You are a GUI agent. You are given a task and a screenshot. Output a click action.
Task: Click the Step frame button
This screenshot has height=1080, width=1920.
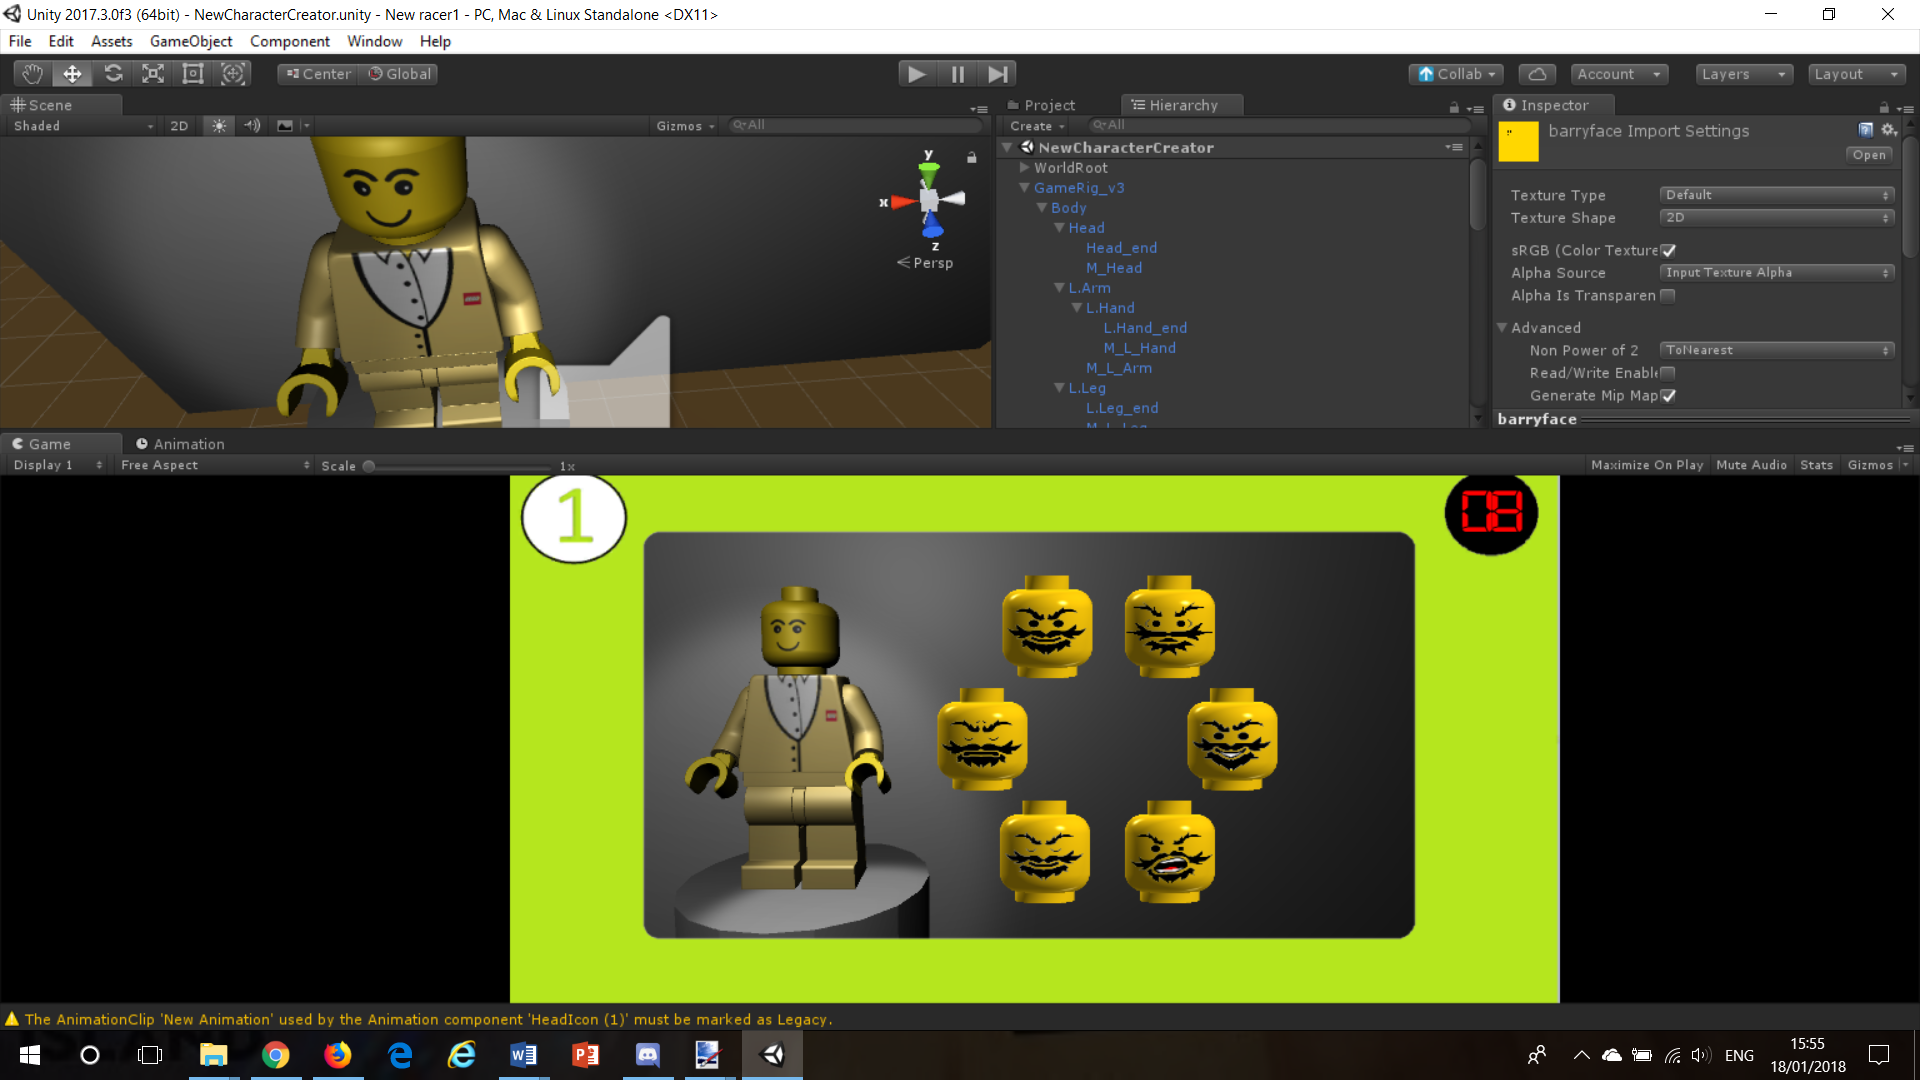tap(997, 73)
